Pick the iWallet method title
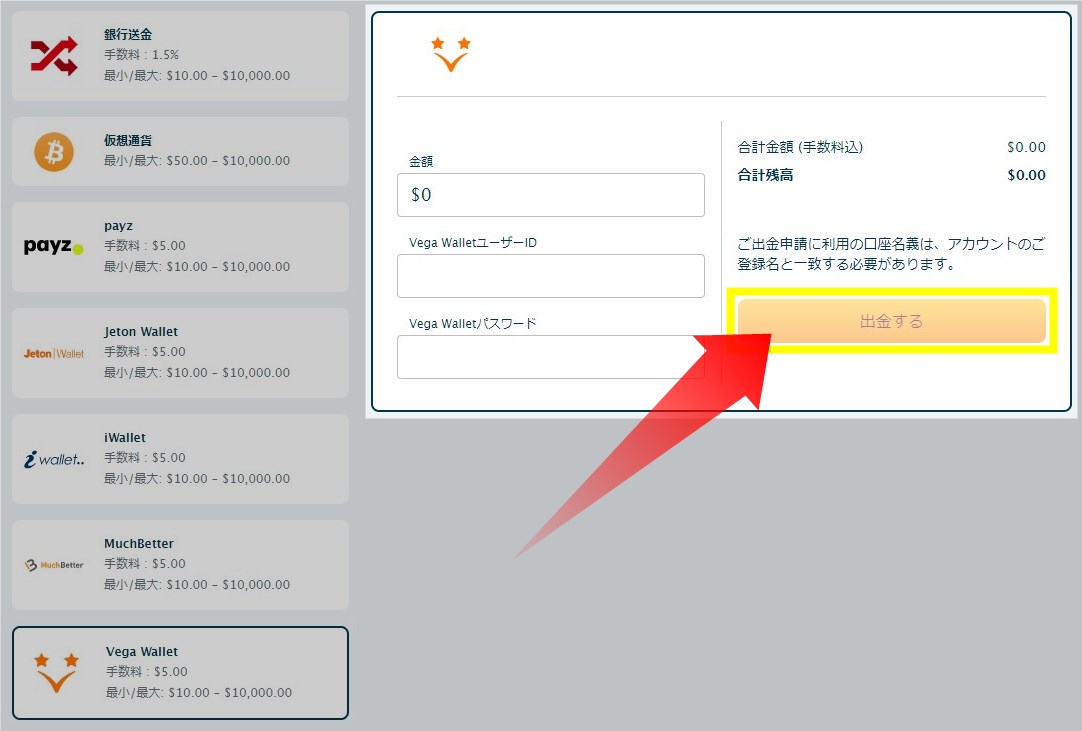Viewport: 1082px width, 731px height. coord(125,438)
